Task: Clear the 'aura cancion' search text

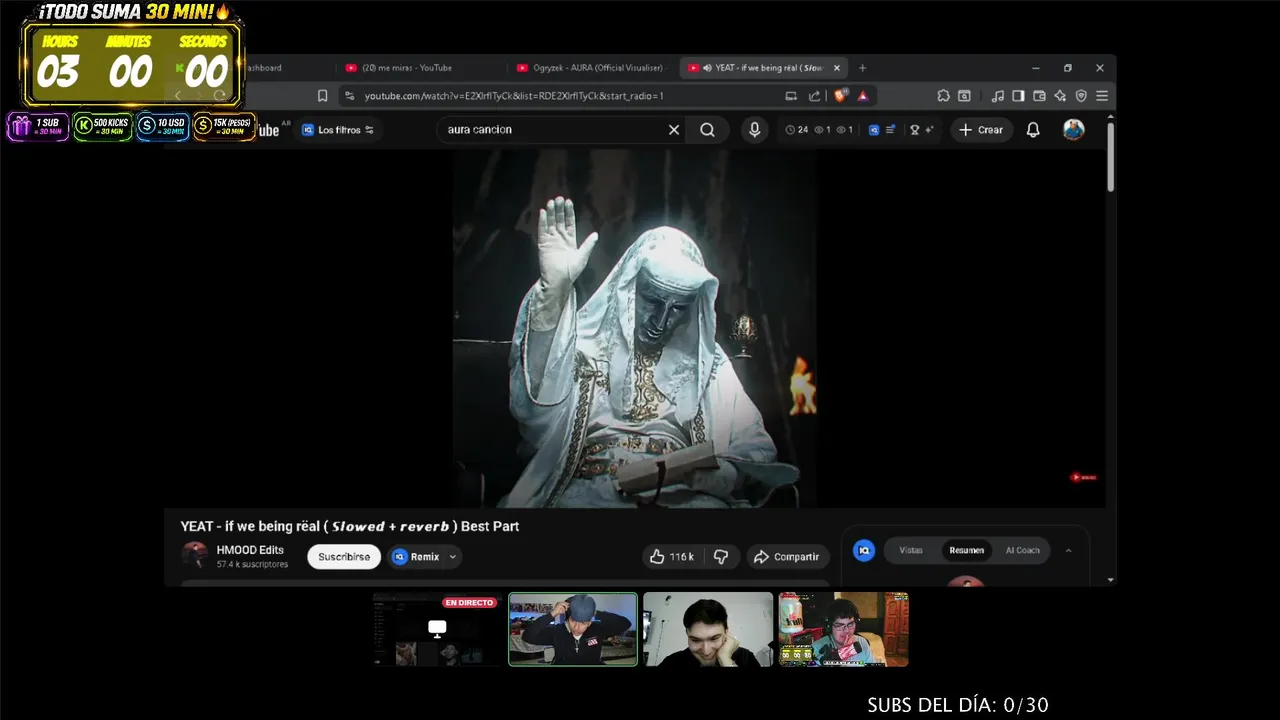Action: pyautogui.click(x=674, y=130)
